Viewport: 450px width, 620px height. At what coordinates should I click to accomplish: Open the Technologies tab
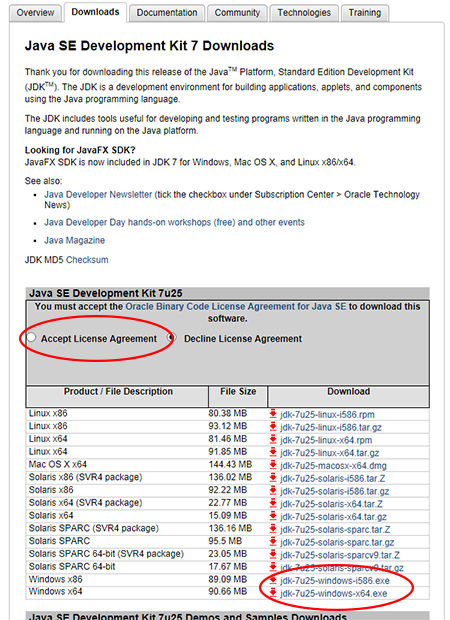[304, 13]
